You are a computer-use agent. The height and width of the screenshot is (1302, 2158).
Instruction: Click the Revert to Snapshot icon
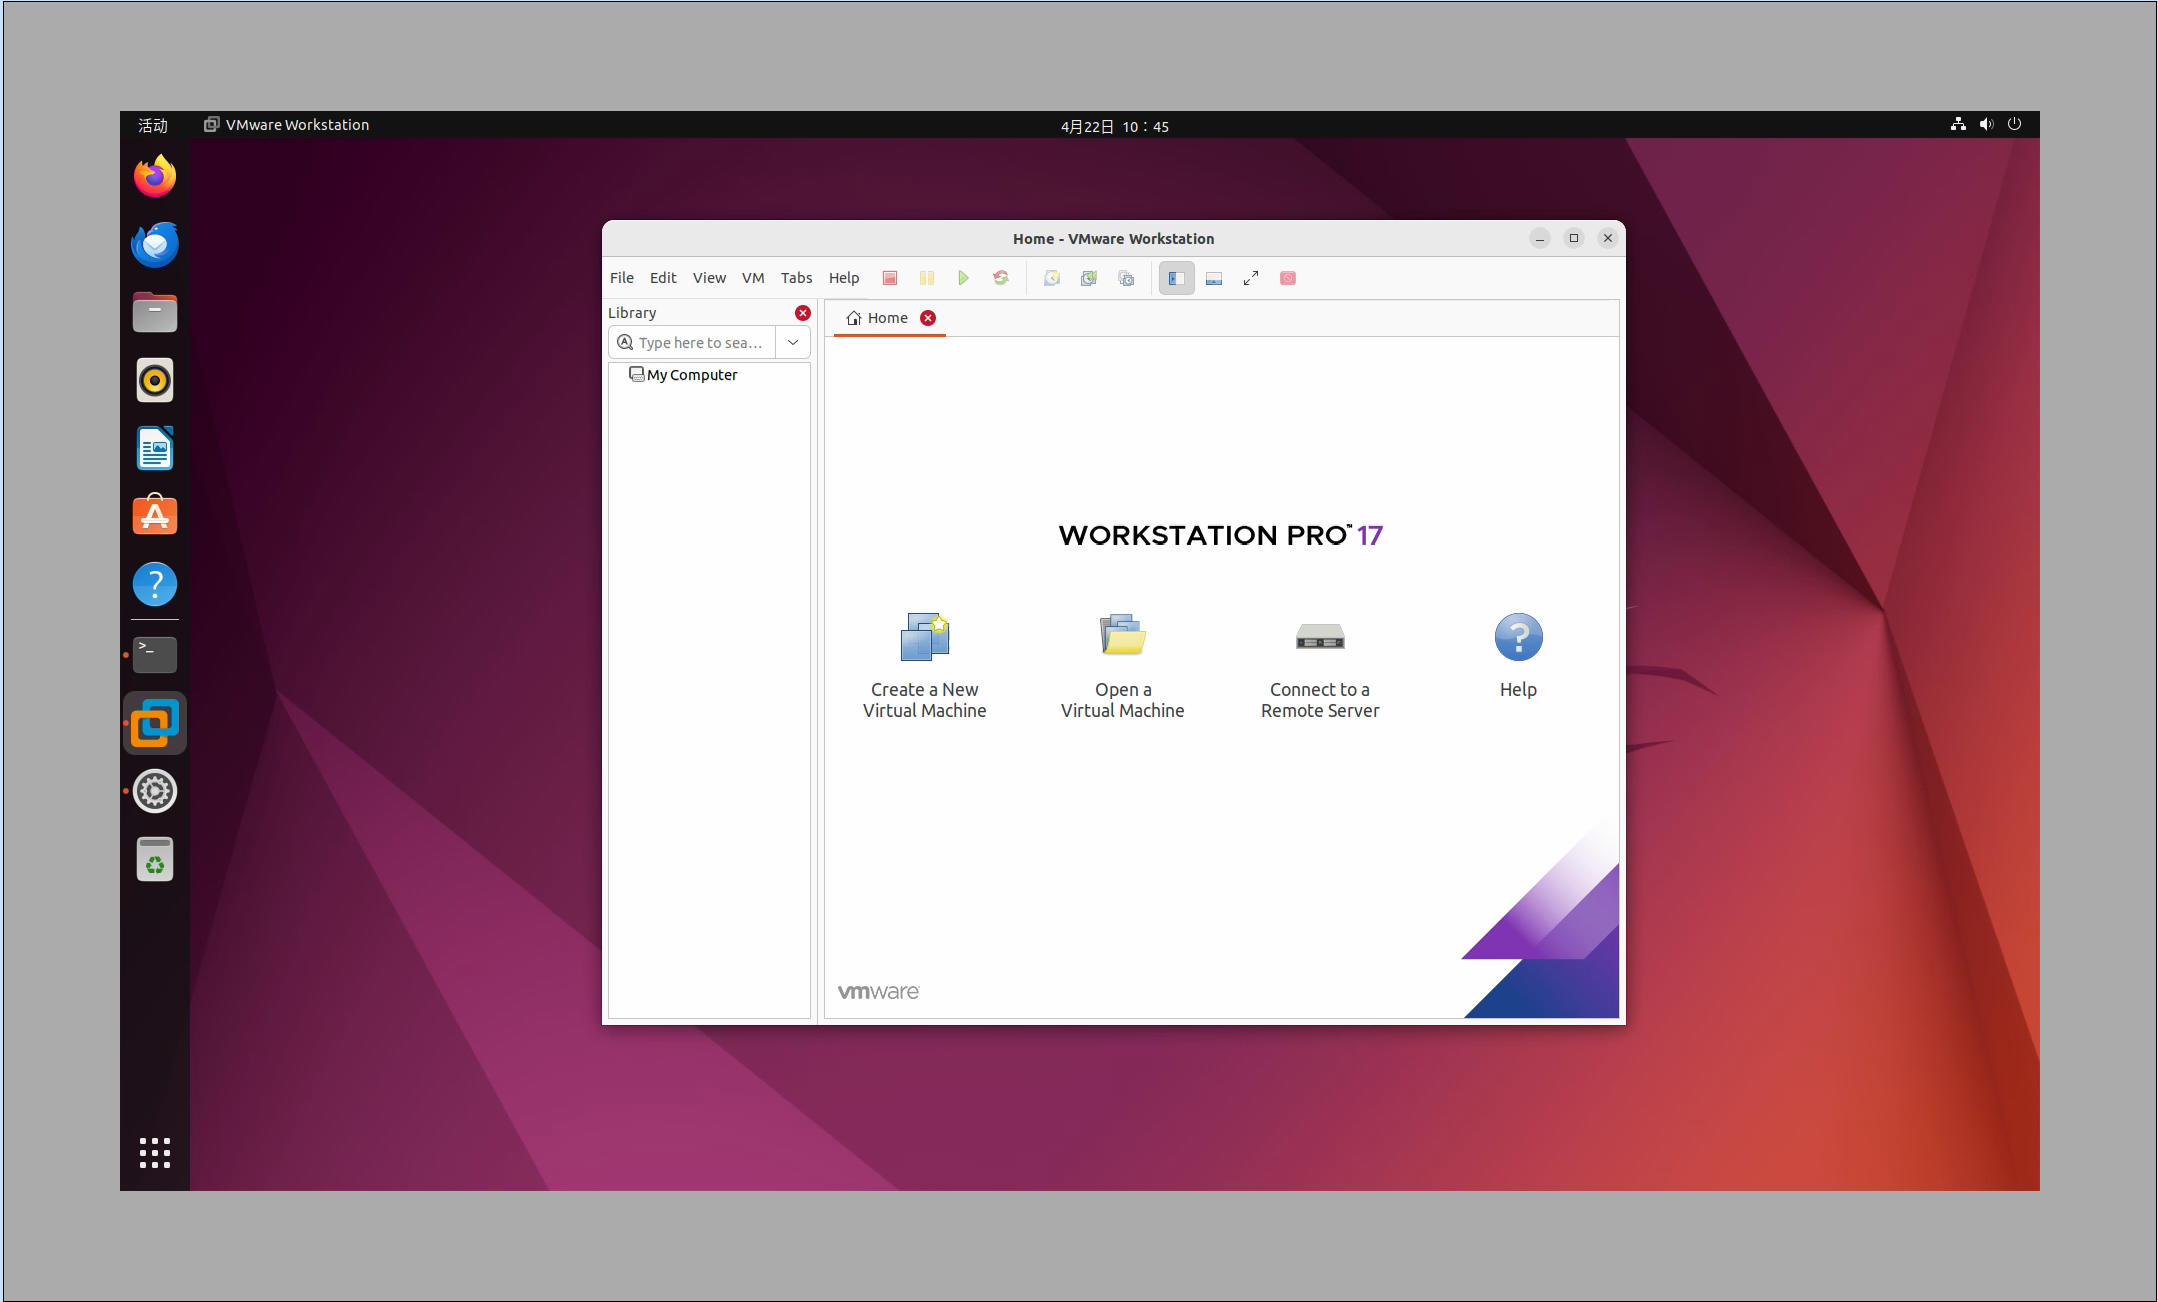point(1089,278)
